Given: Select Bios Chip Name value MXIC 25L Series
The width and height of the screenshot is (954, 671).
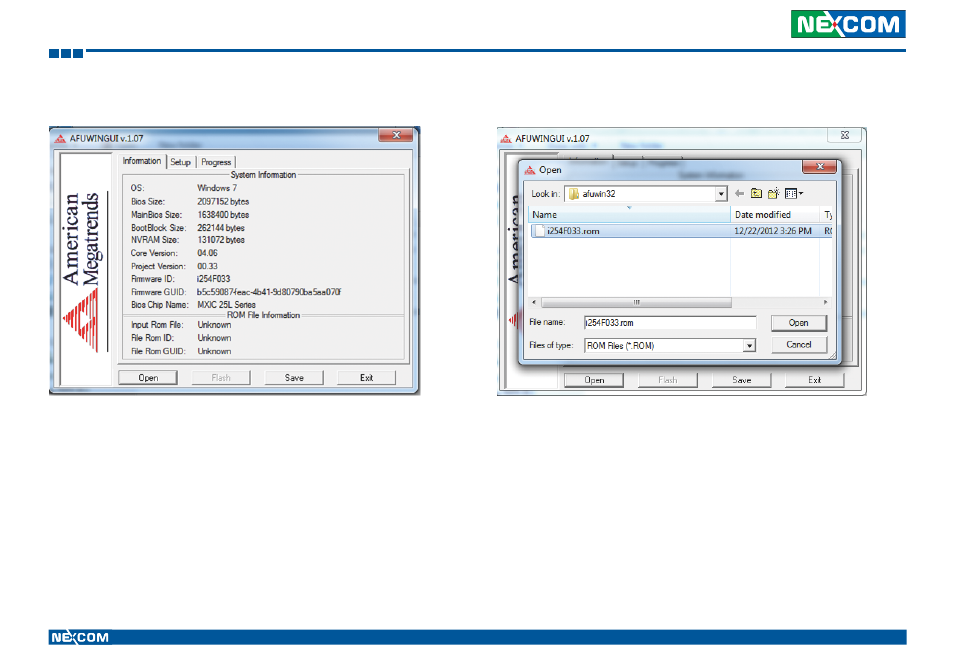Looking at the screenshot, I should [x=226, y=305].
